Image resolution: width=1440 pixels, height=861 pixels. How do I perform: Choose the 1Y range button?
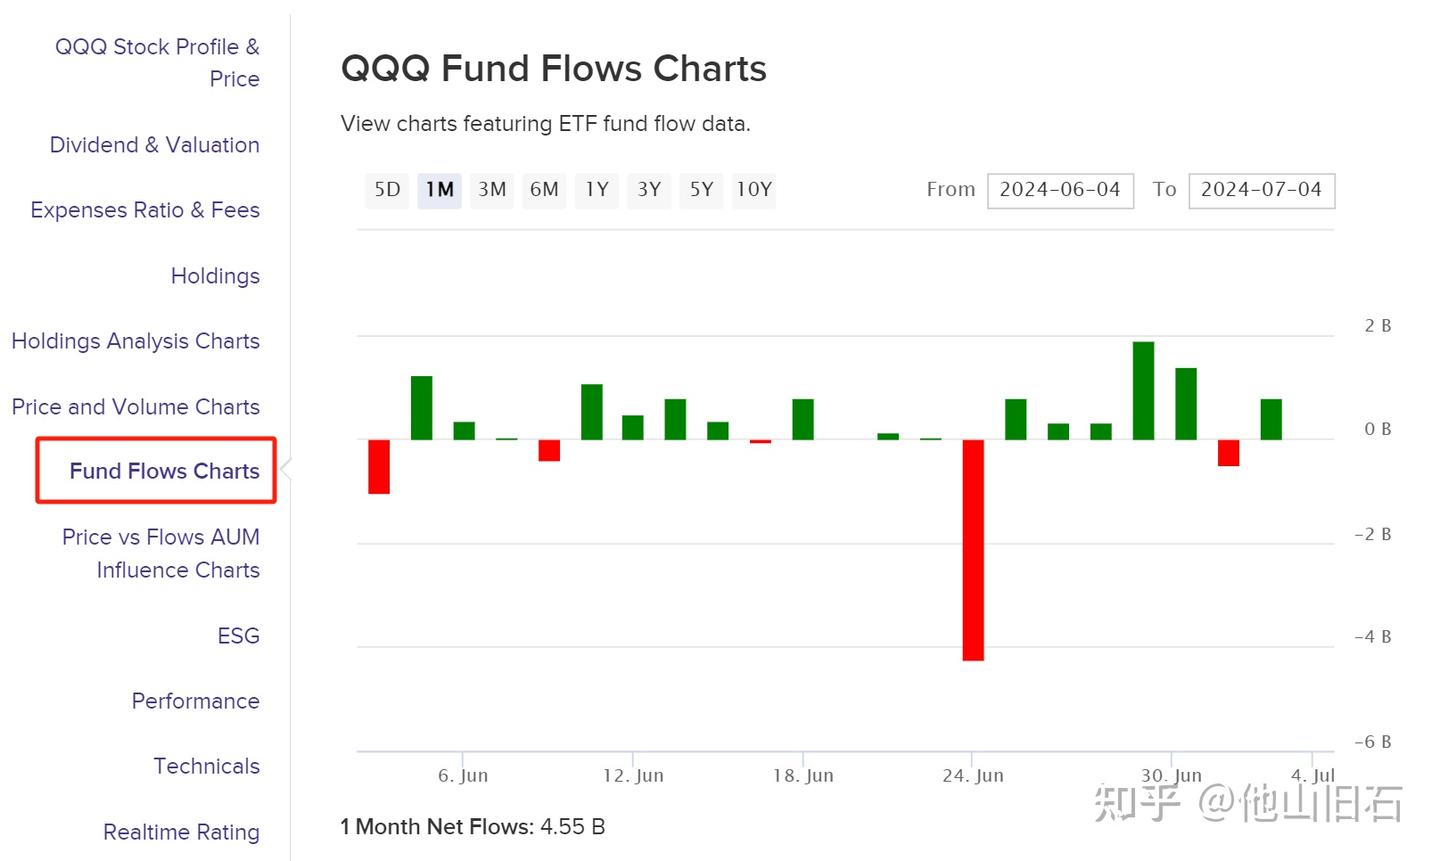(597, 190)
